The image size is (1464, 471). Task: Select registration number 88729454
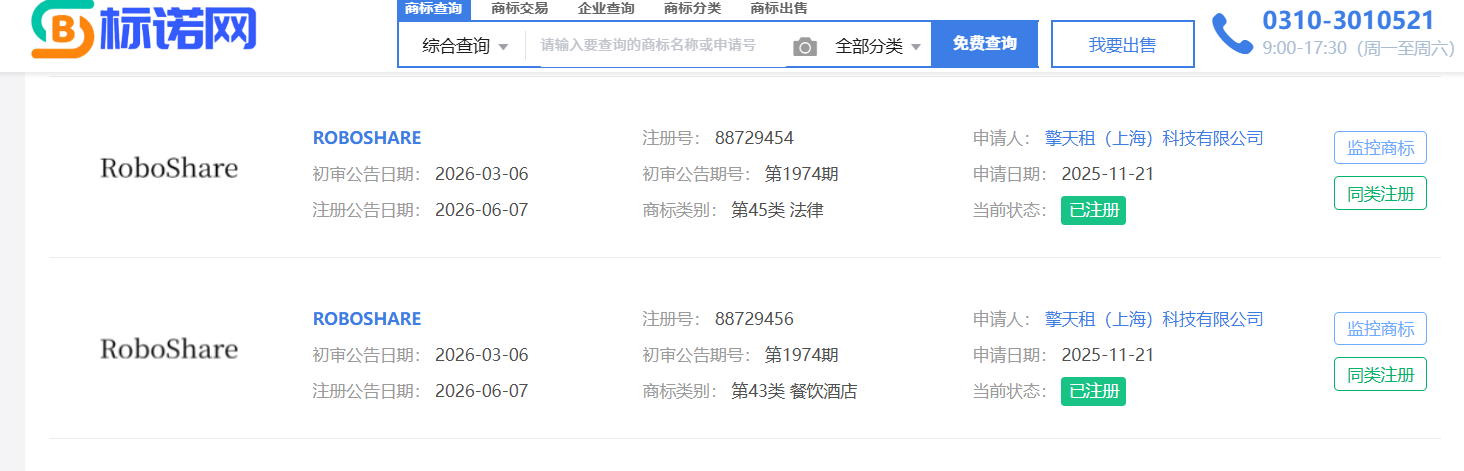pyautogui.click(x=754, y=138)
